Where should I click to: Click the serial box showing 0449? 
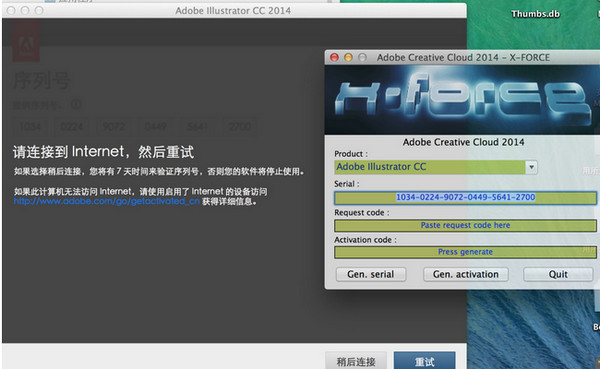click(155, 126)
